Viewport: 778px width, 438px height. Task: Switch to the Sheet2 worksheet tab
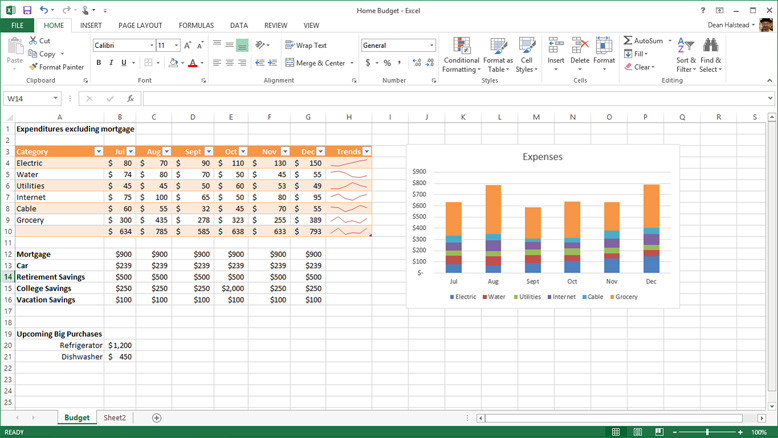(x=115, y=417)
